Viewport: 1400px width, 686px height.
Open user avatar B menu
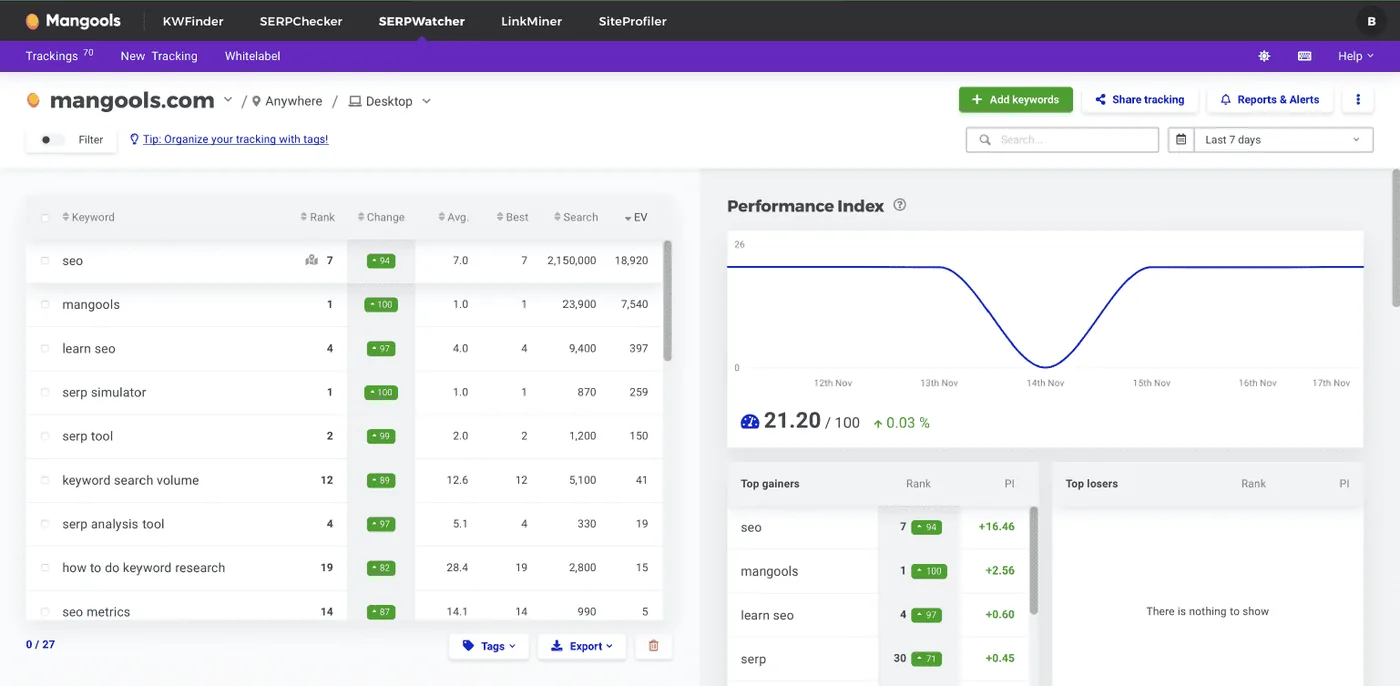click(x=1370, y=21)
